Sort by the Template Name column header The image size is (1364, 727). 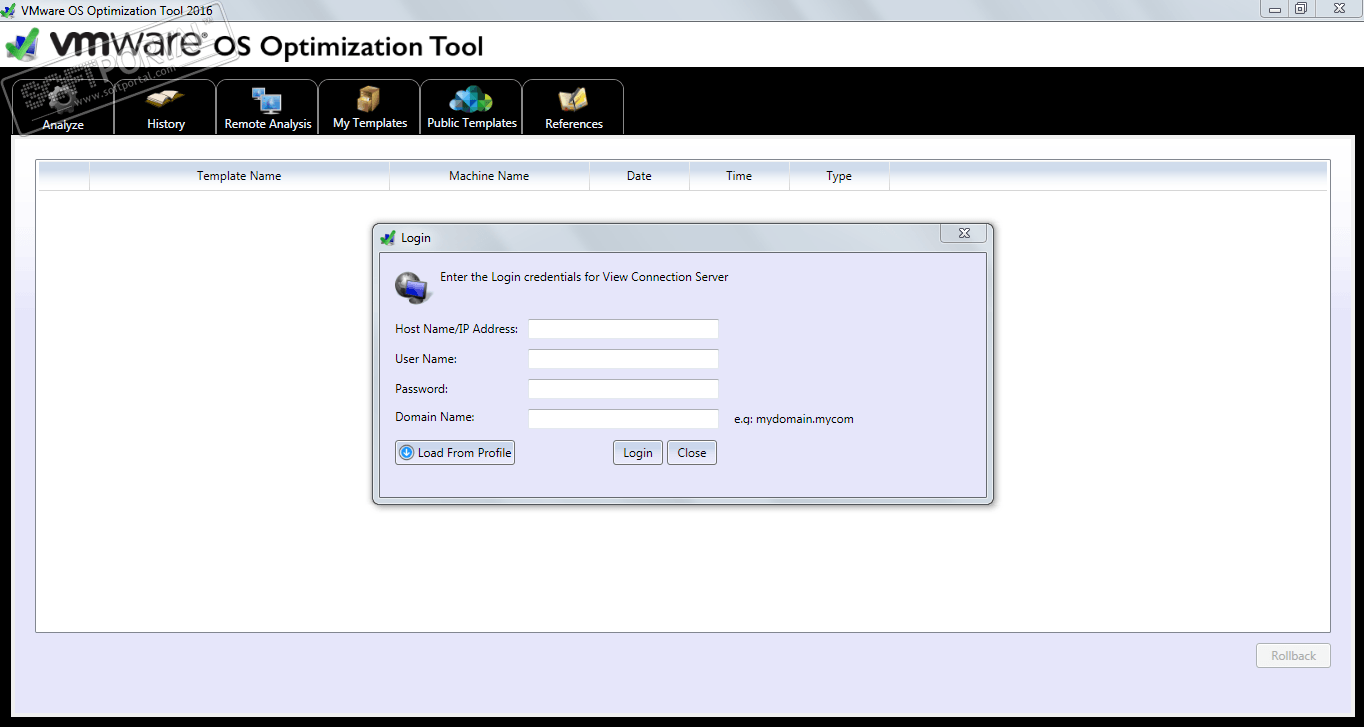pyautogui.click(x=239, y=176)
